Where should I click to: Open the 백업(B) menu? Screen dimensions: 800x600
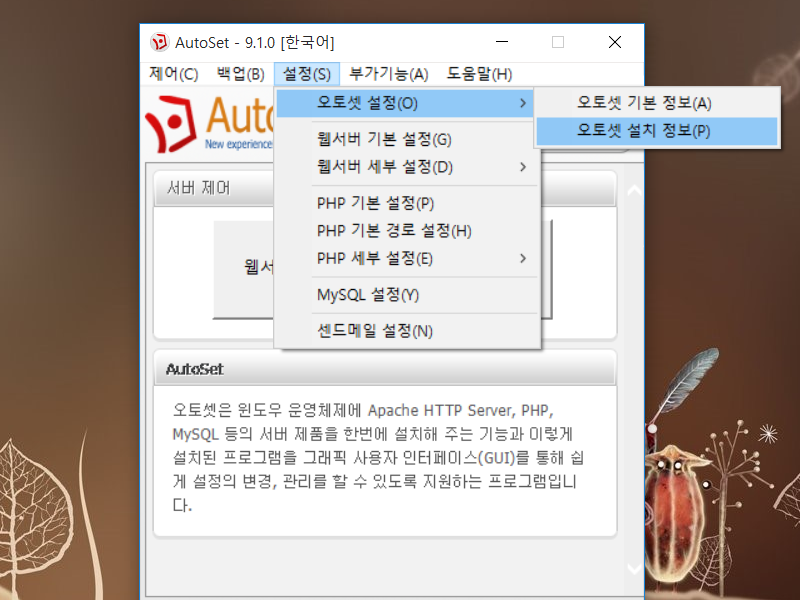240,74
